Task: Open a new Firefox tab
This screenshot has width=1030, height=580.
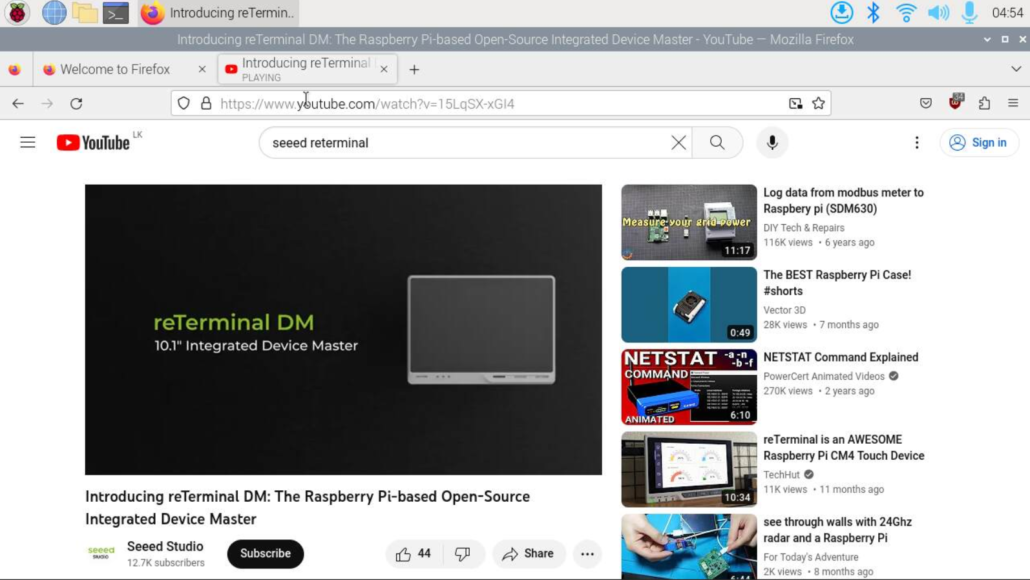Action: coord(414,69)
